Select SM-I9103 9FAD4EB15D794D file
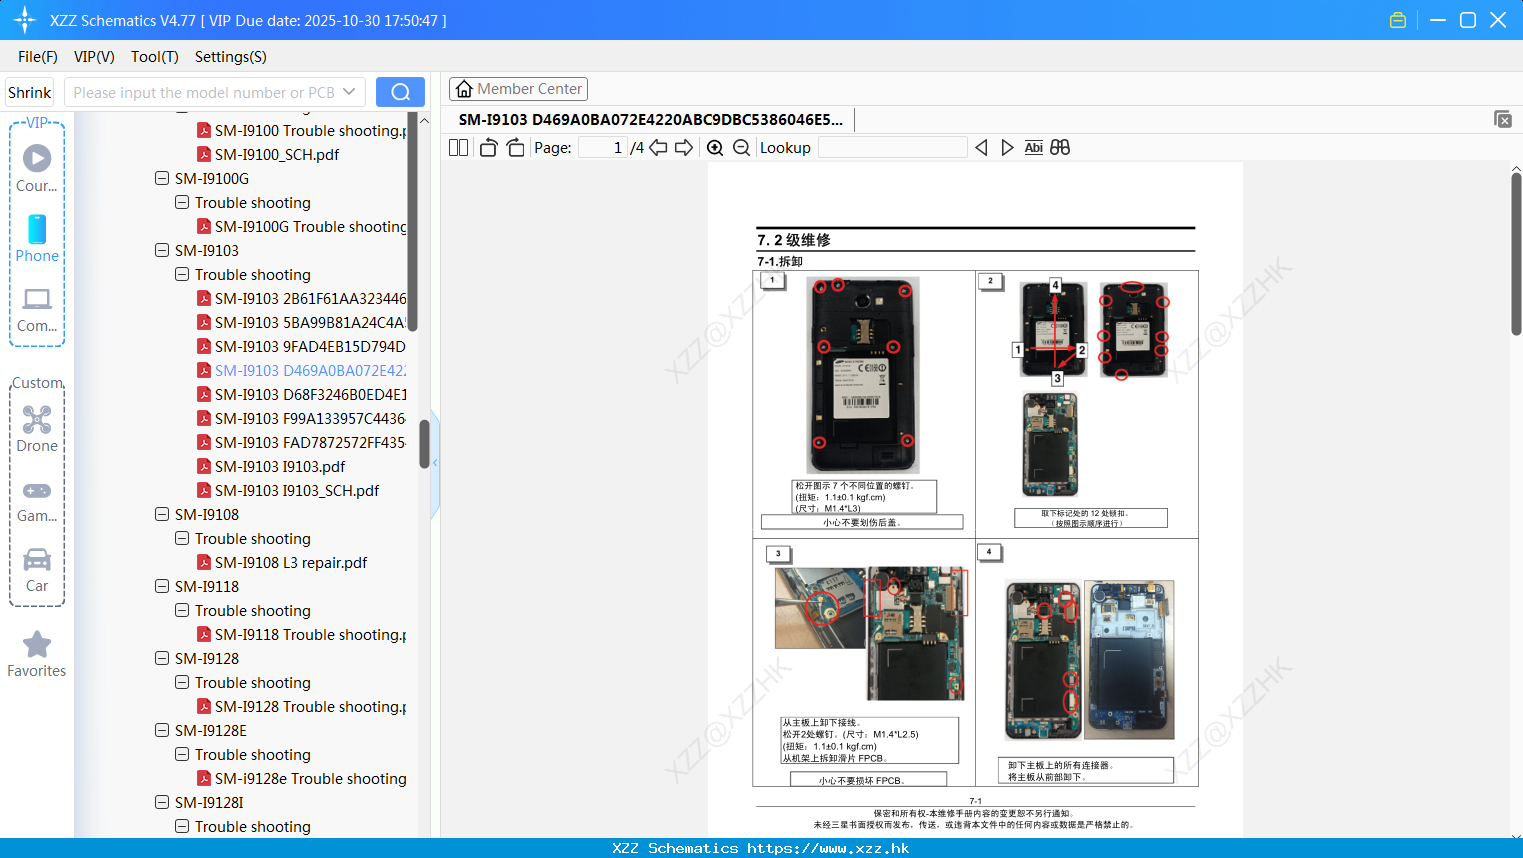Screen dimensions: 1523x858 point(310,346)
